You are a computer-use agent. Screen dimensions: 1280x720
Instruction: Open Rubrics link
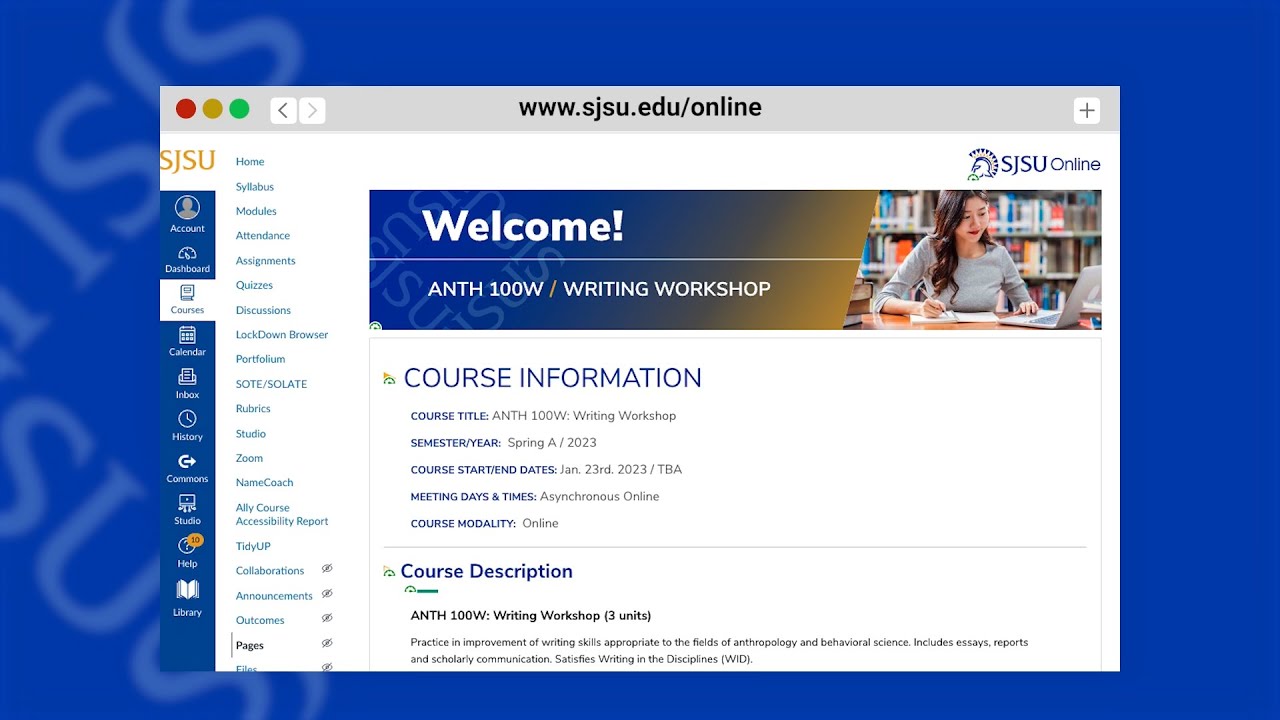(x=253, y=409)
